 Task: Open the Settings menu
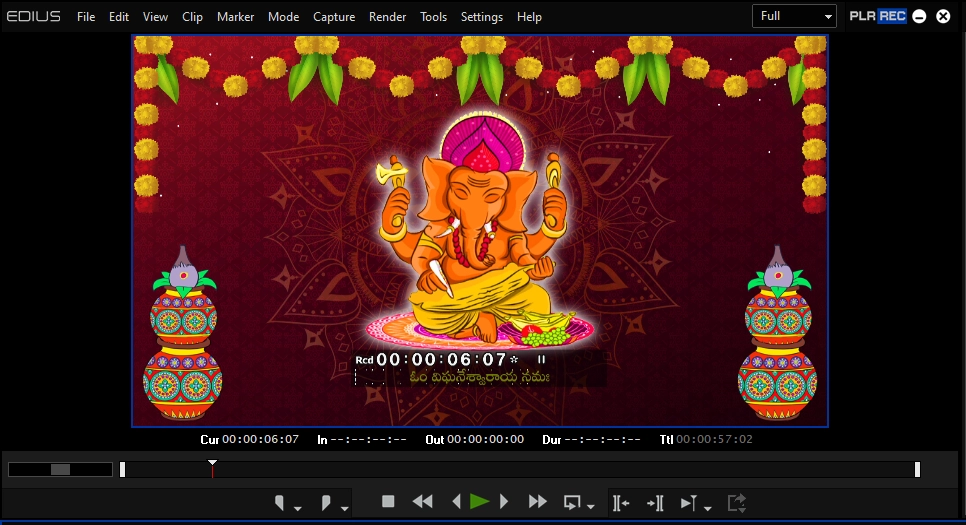(x=482, y=17)
